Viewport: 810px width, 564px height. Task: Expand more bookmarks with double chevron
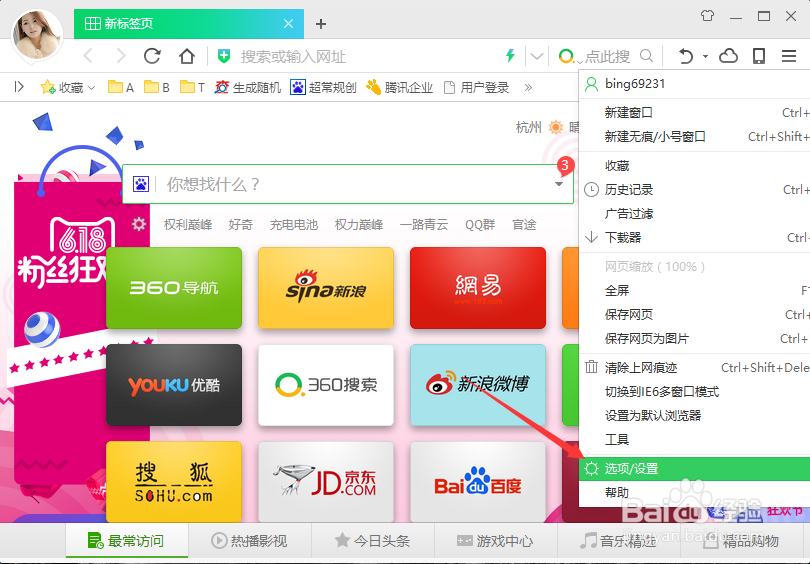click(x=528, y=87)
